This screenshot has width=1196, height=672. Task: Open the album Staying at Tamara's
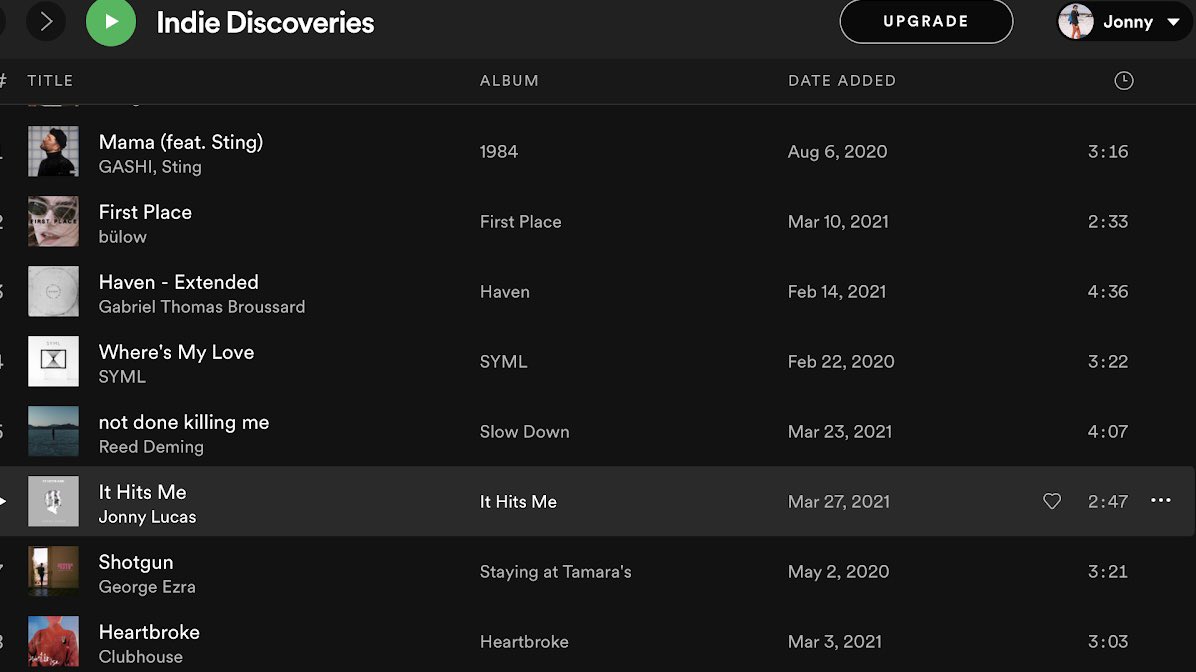click(555, 572)
